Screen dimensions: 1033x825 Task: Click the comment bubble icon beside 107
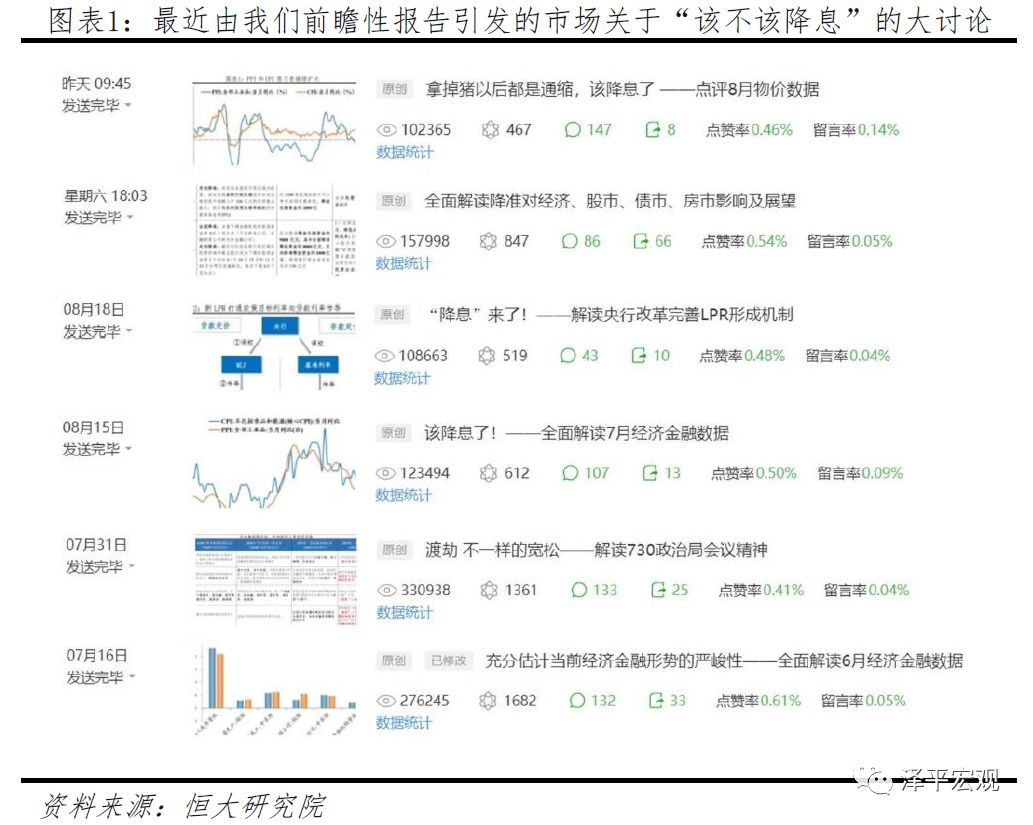click(570, 473)
